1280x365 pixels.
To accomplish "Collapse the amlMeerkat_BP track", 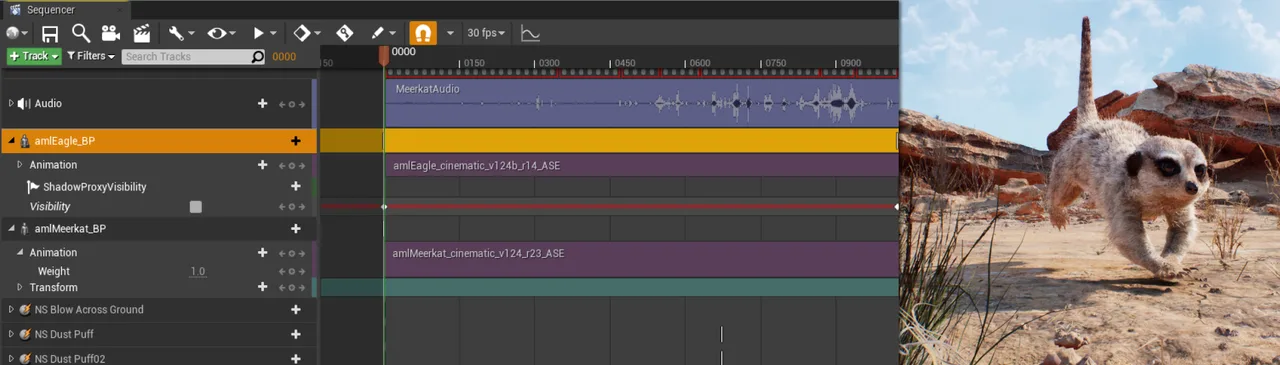I will 11,229.
